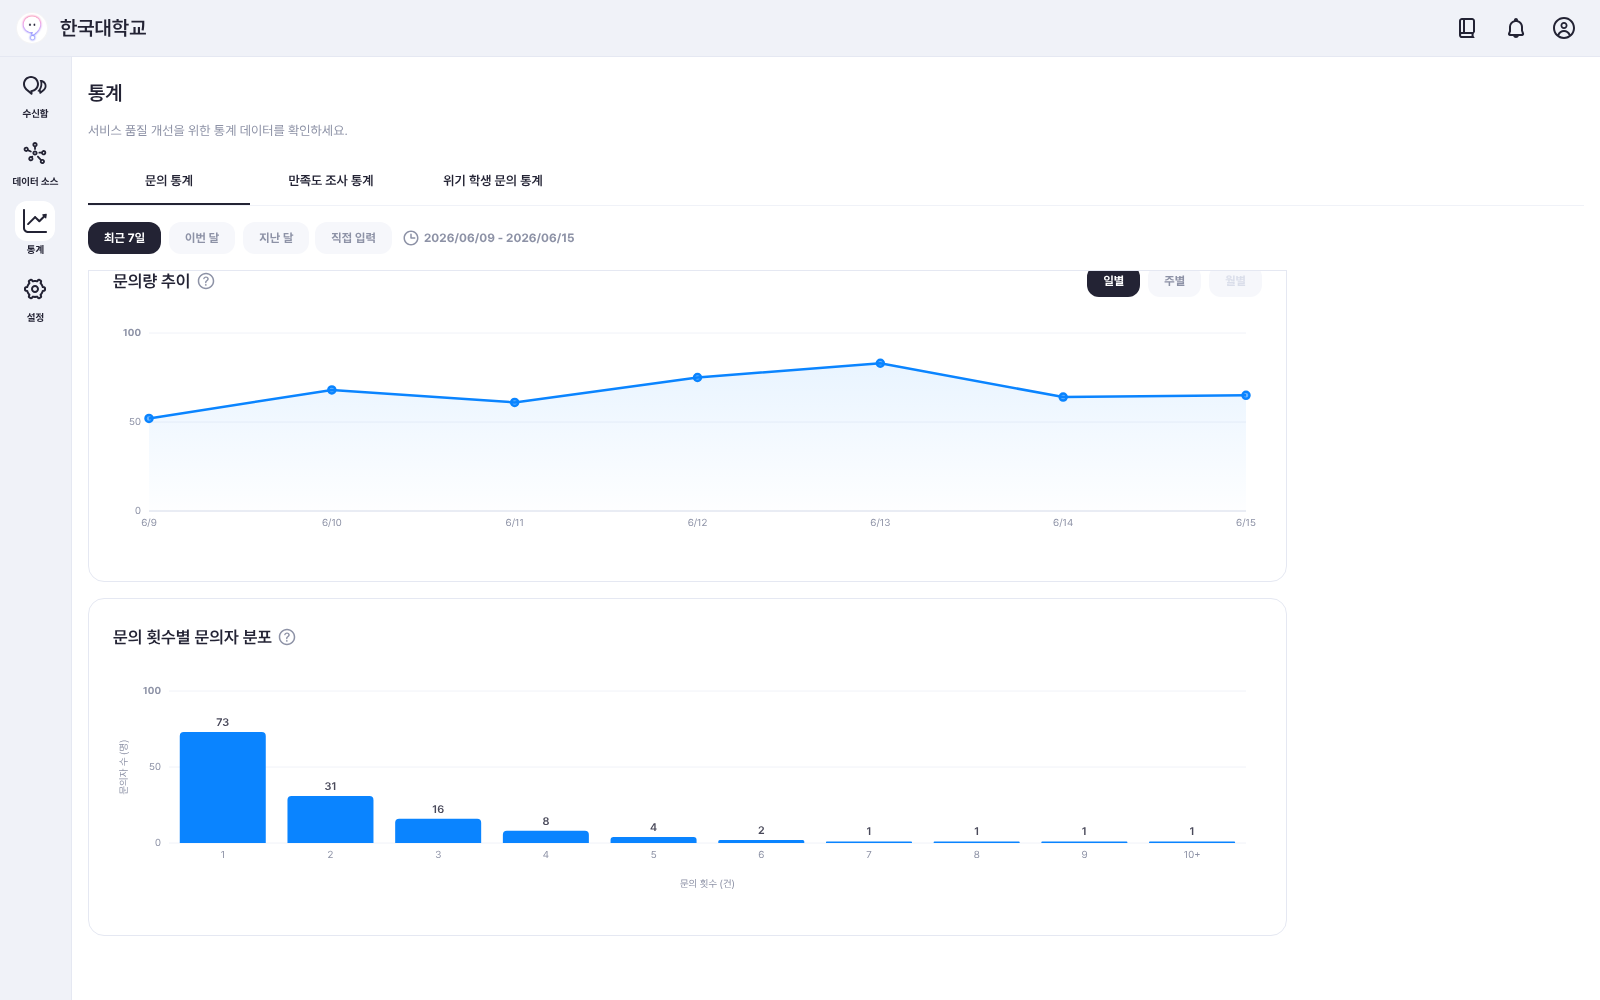Select the 통계 statistics chart icon
The width and height of the screenshot is (1600, 1000).
35,221
